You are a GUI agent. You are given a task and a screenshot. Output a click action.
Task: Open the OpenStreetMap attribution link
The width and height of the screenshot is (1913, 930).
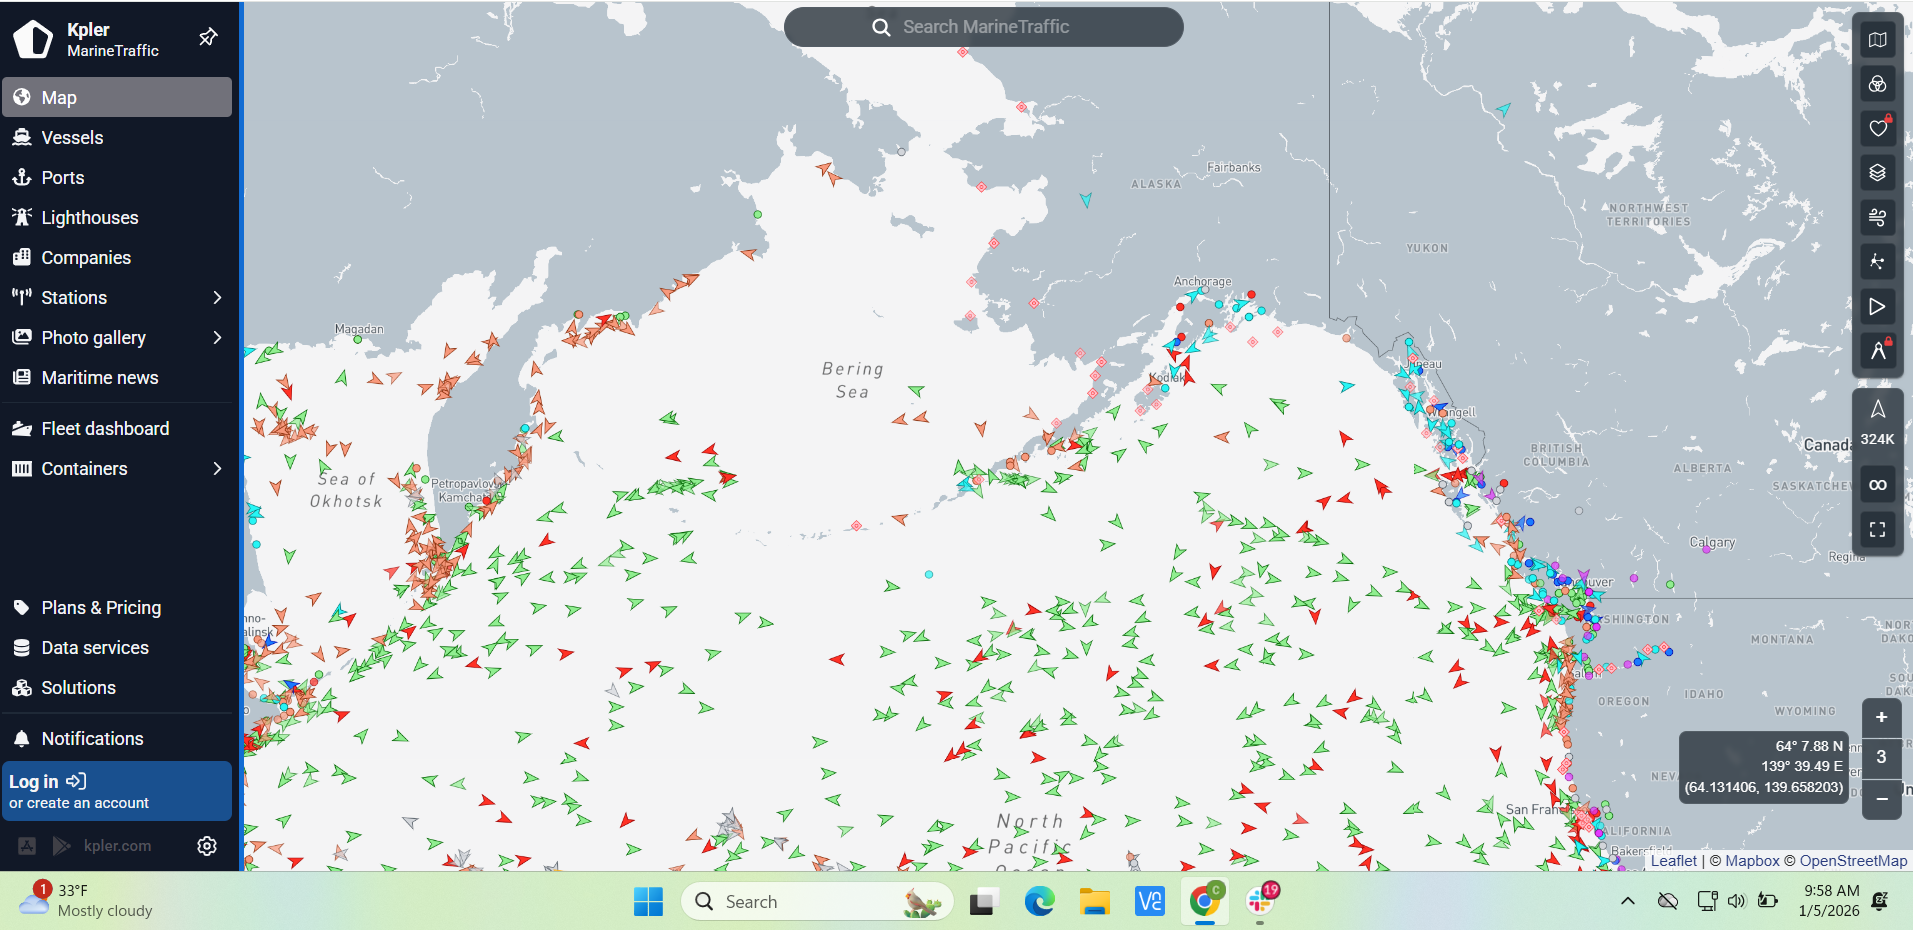[x=1852, y=860]
